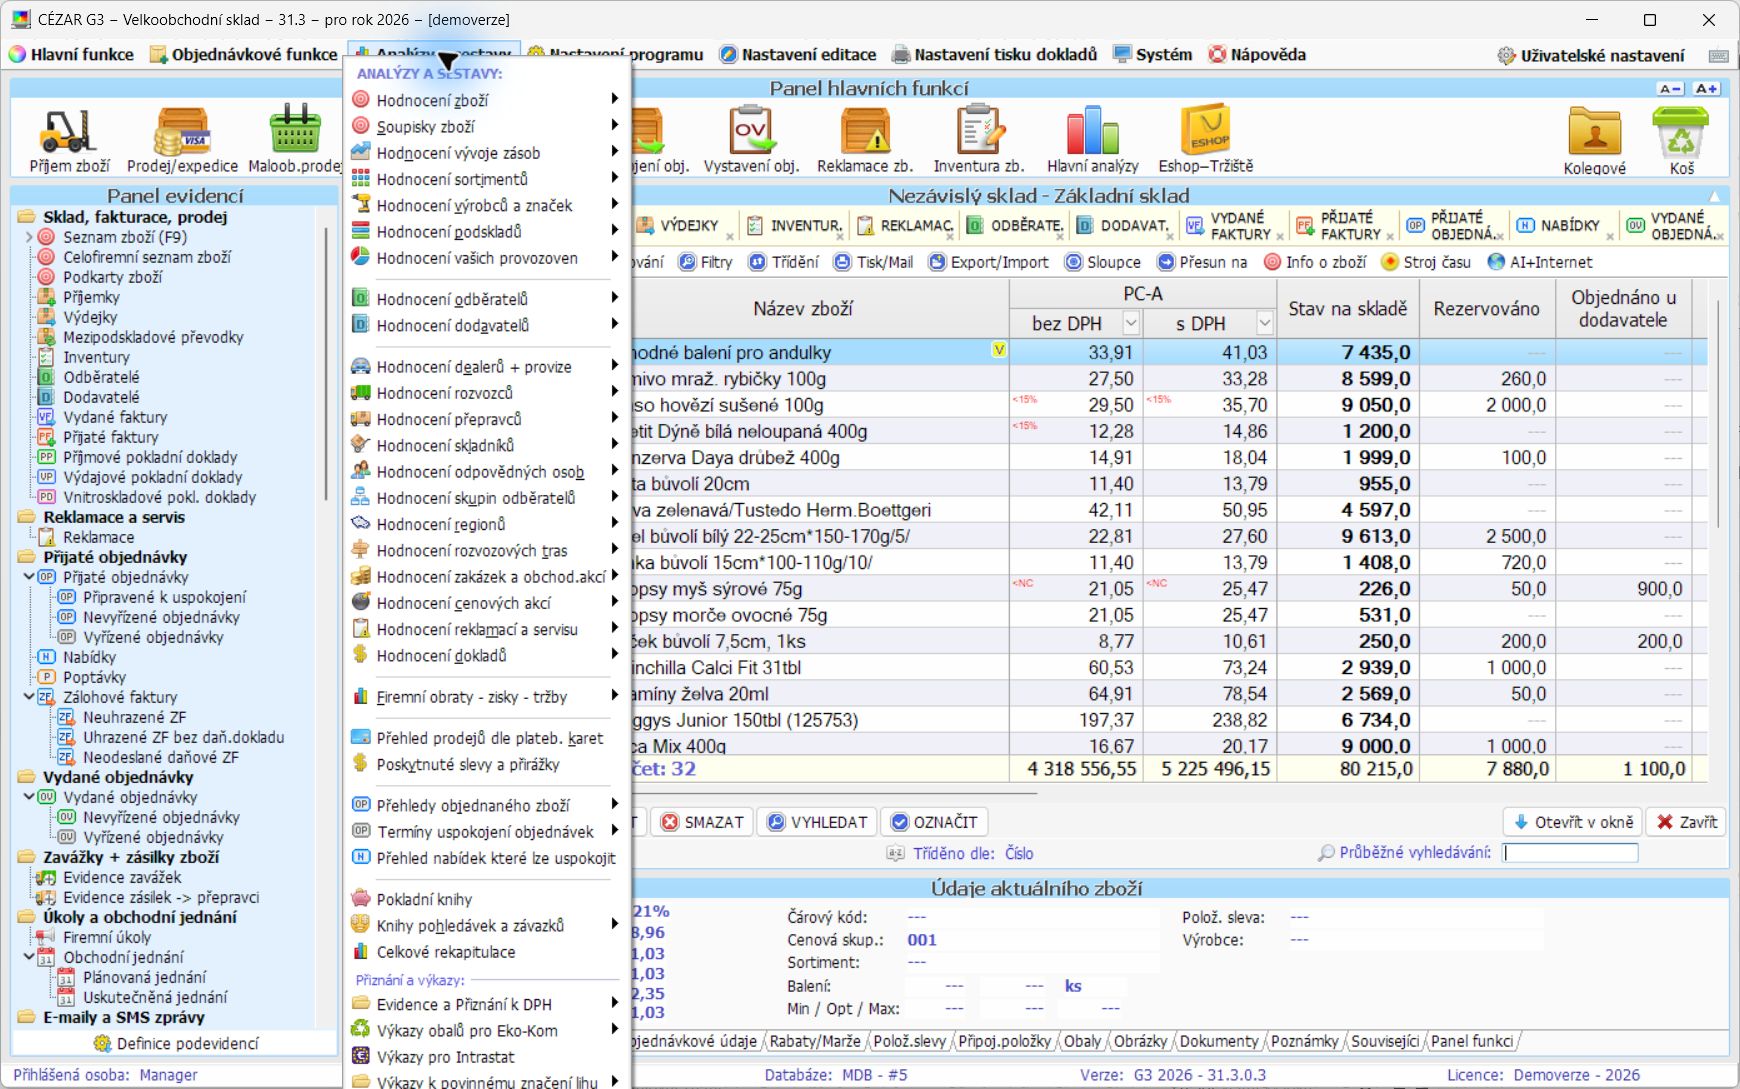Open Nastavení tisku dokladů menu
The image size is (1740, 1089).
[x=994, y=55]
